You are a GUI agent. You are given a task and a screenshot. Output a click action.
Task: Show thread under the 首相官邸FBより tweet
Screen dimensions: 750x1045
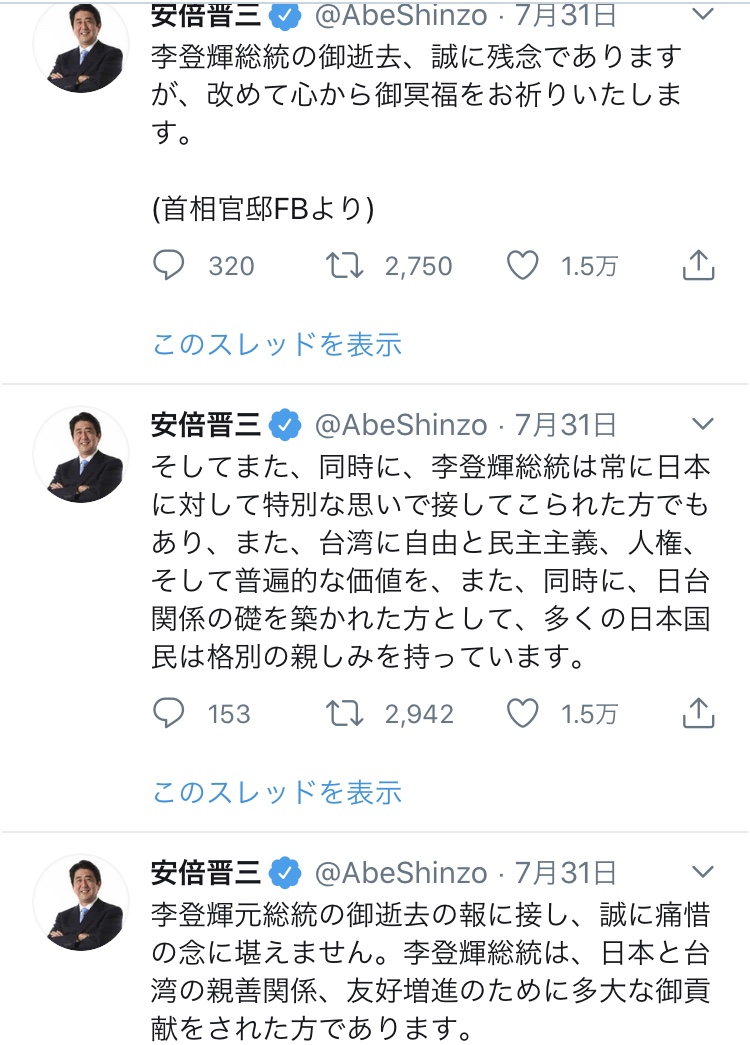(277, 345)
